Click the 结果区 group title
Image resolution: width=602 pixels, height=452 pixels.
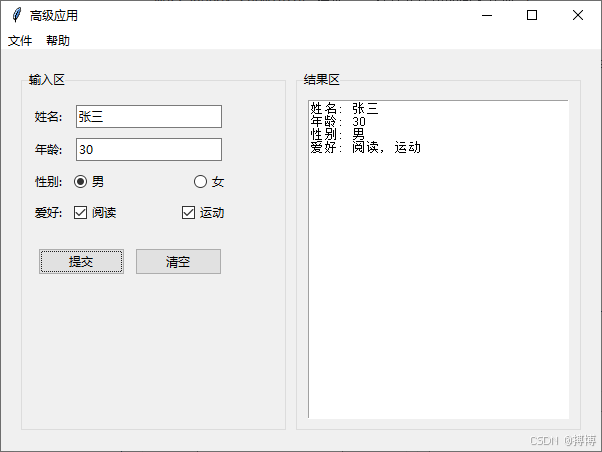coord(322,80)
